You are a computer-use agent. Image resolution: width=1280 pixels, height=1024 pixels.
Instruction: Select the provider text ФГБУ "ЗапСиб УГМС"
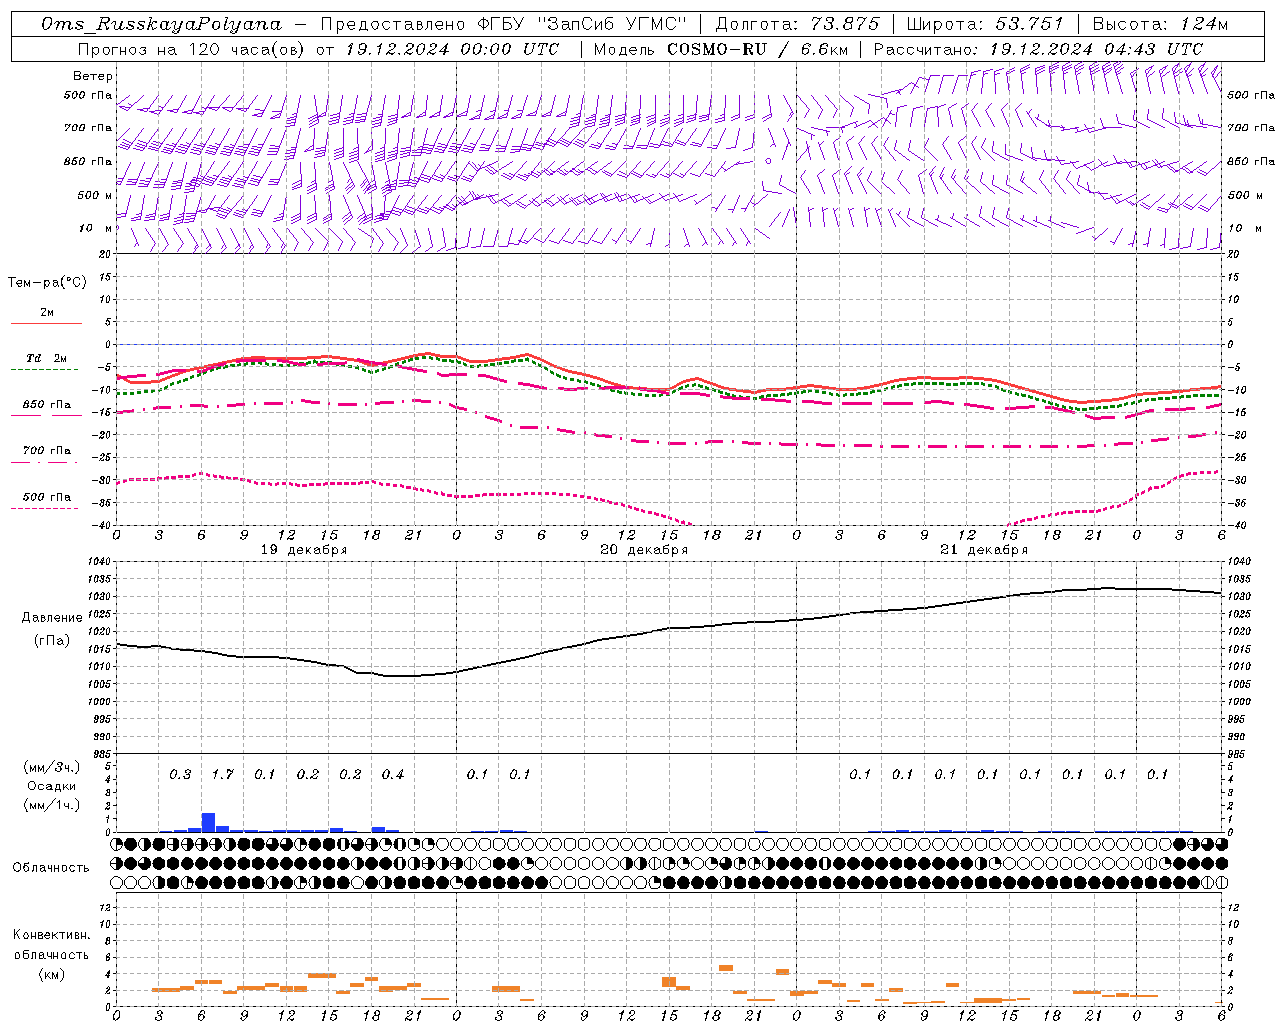click(582, 24)
